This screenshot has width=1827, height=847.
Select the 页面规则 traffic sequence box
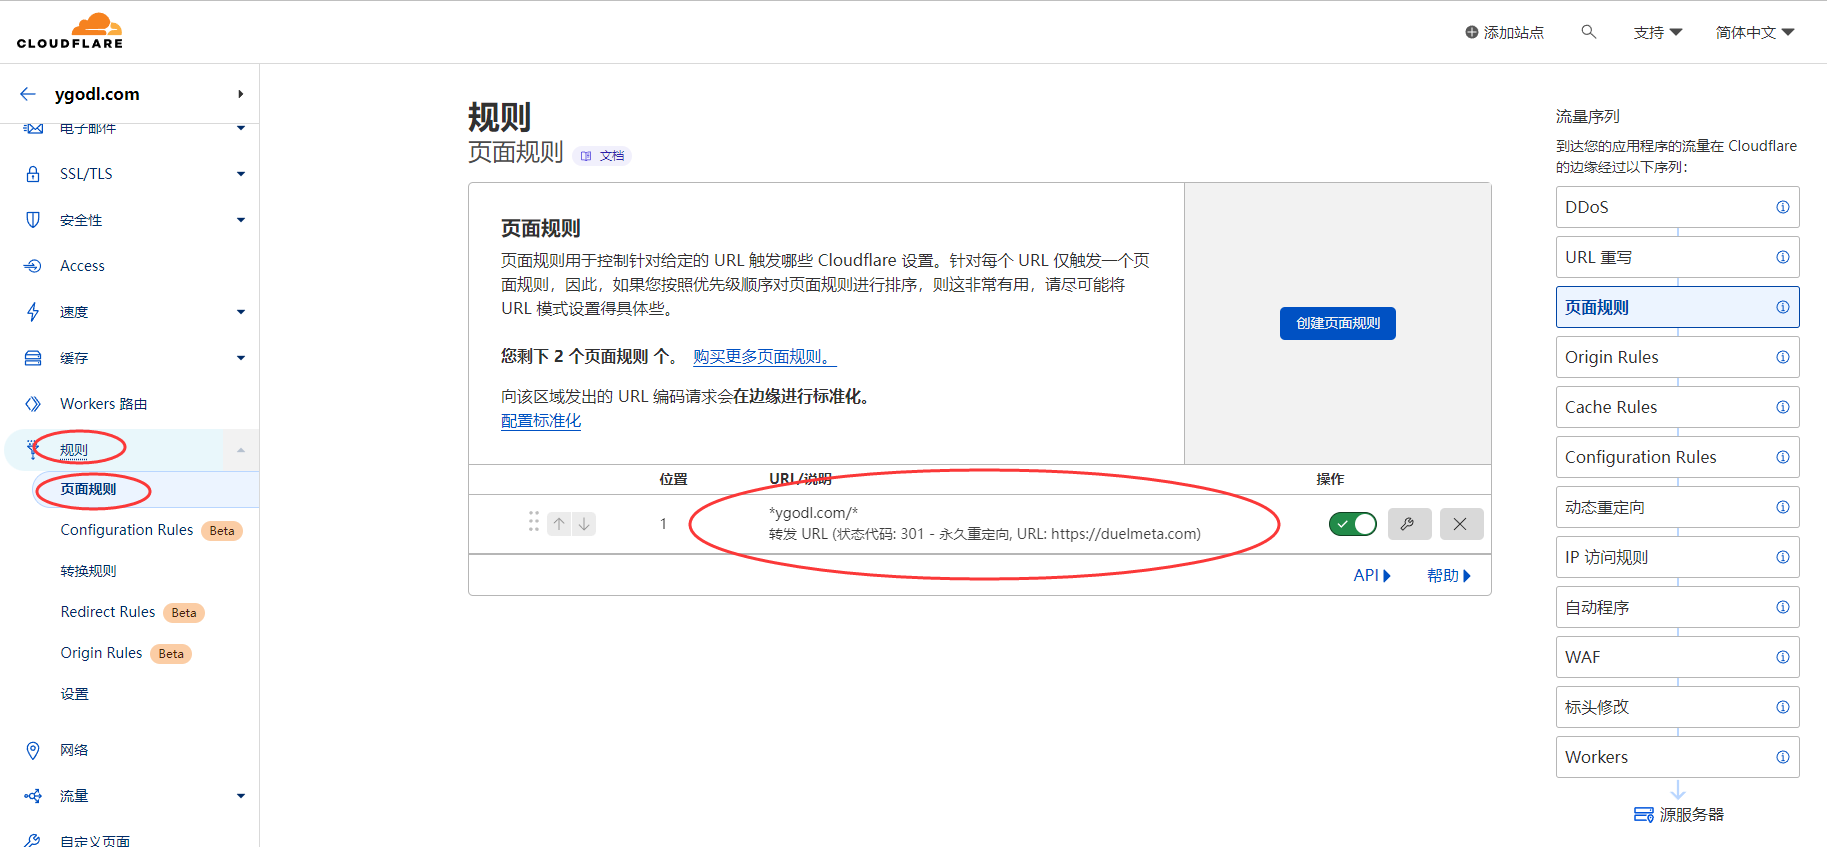pos(1678,307)
